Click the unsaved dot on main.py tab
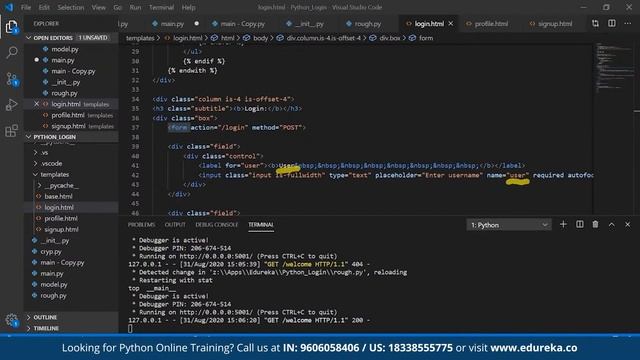Screen dimensions: 640x360 click(197, 24)
